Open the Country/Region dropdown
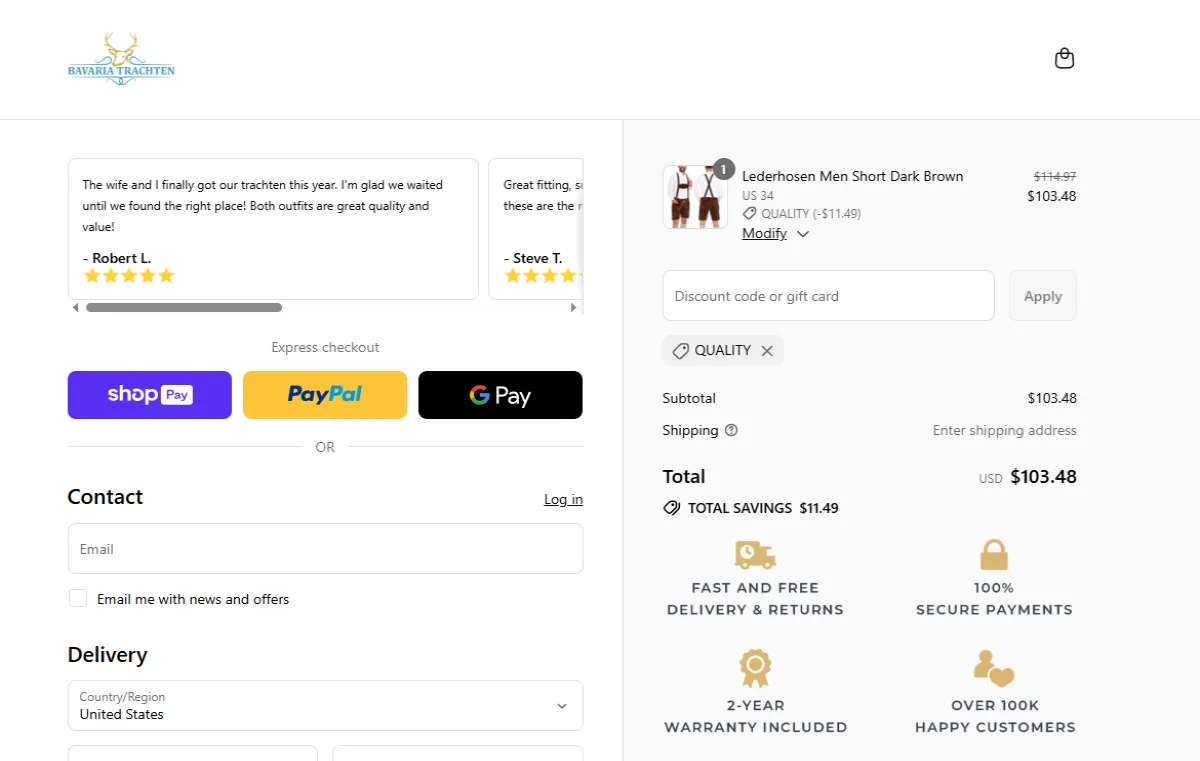The width and height of the screenshot is (1200, 761). [325, 706]
